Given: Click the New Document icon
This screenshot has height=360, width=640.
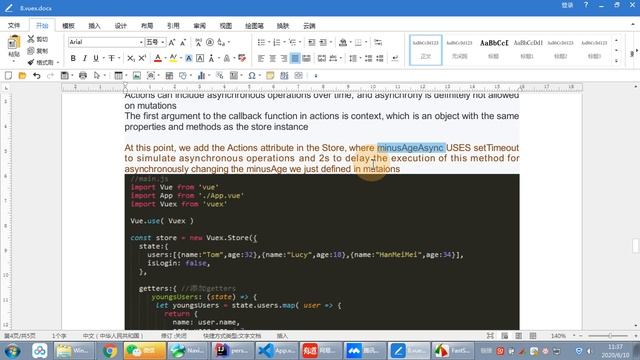Looking at the screenshot, I should click(x=8, y=76).
